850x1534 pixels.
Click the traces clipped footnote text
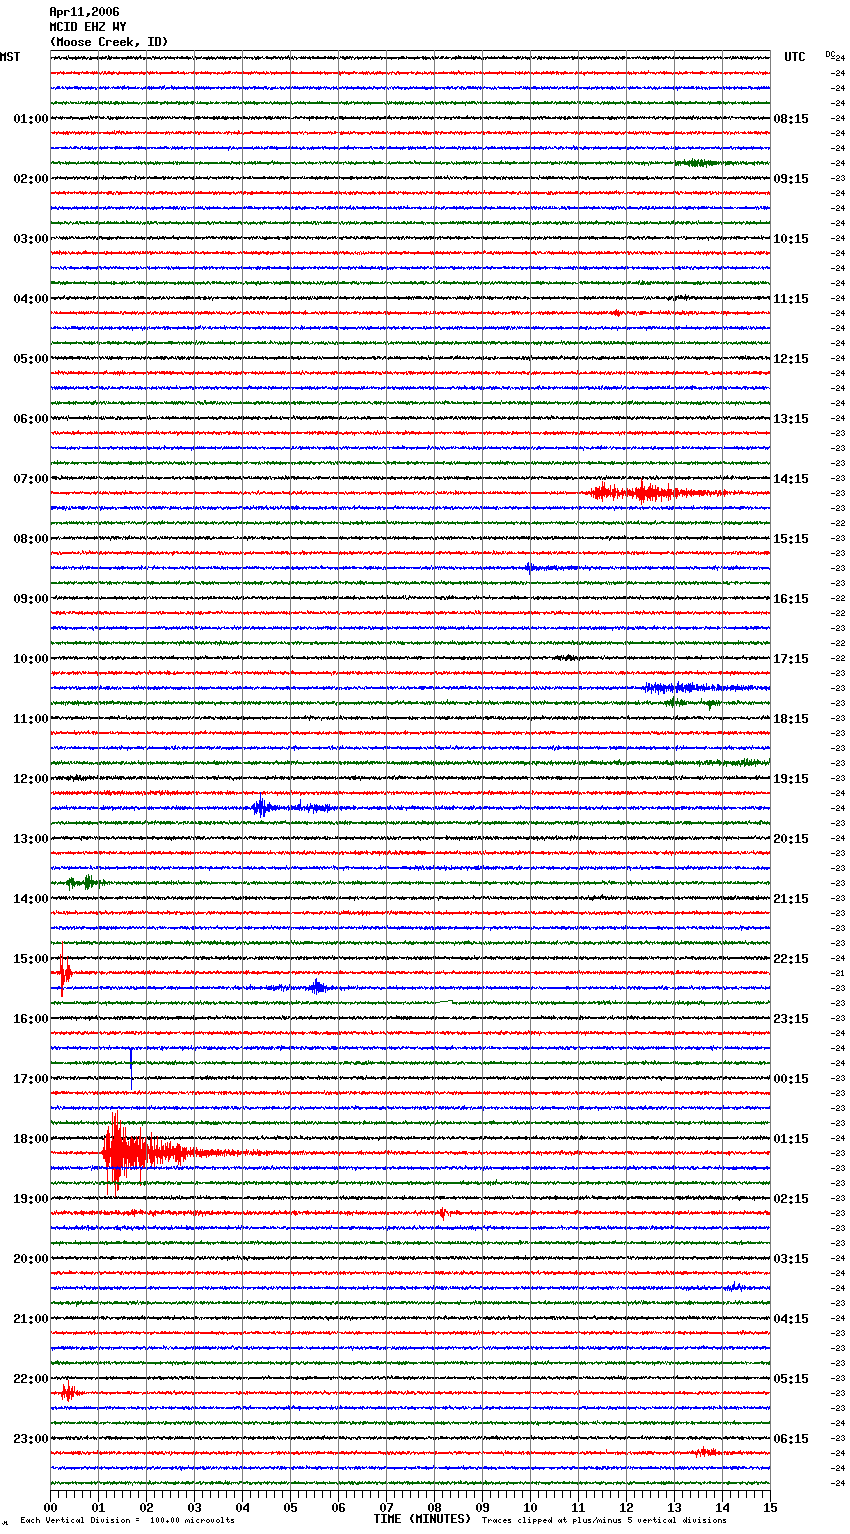[604, 1520]
